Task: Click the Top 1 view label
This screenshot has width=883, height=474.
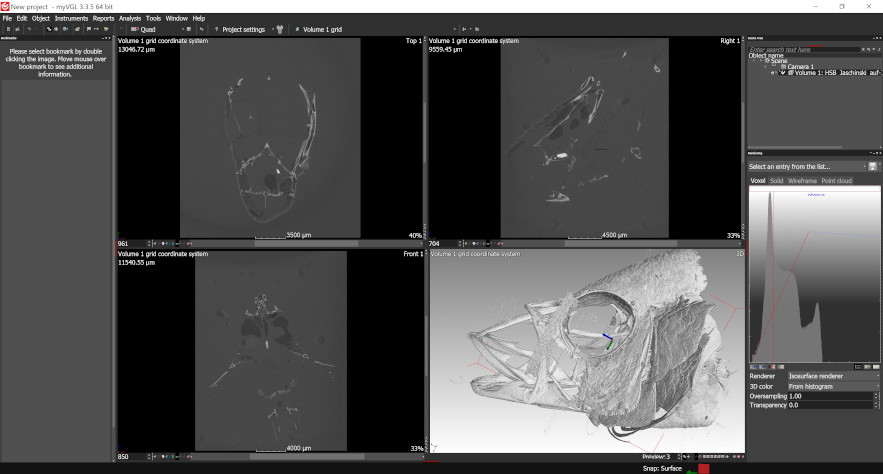Action: [x=413, y=41]
